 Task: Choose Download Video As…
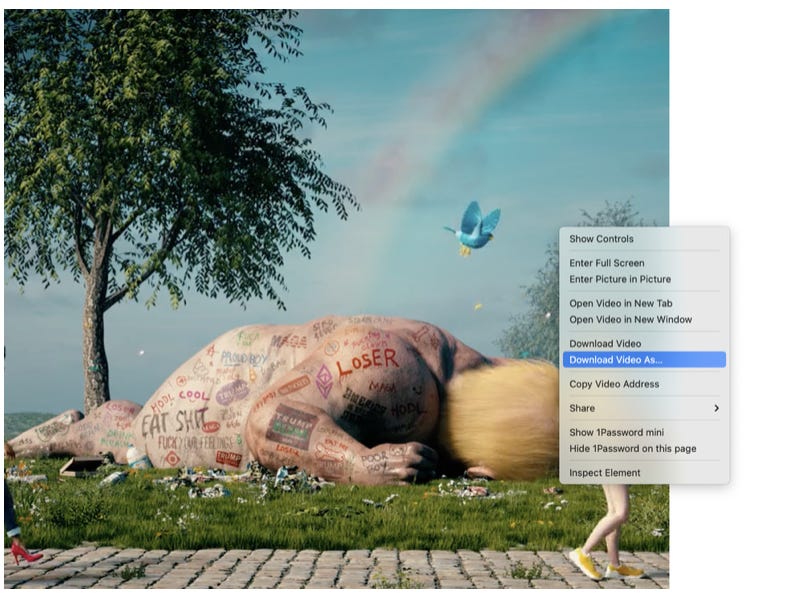click(644, 360)
